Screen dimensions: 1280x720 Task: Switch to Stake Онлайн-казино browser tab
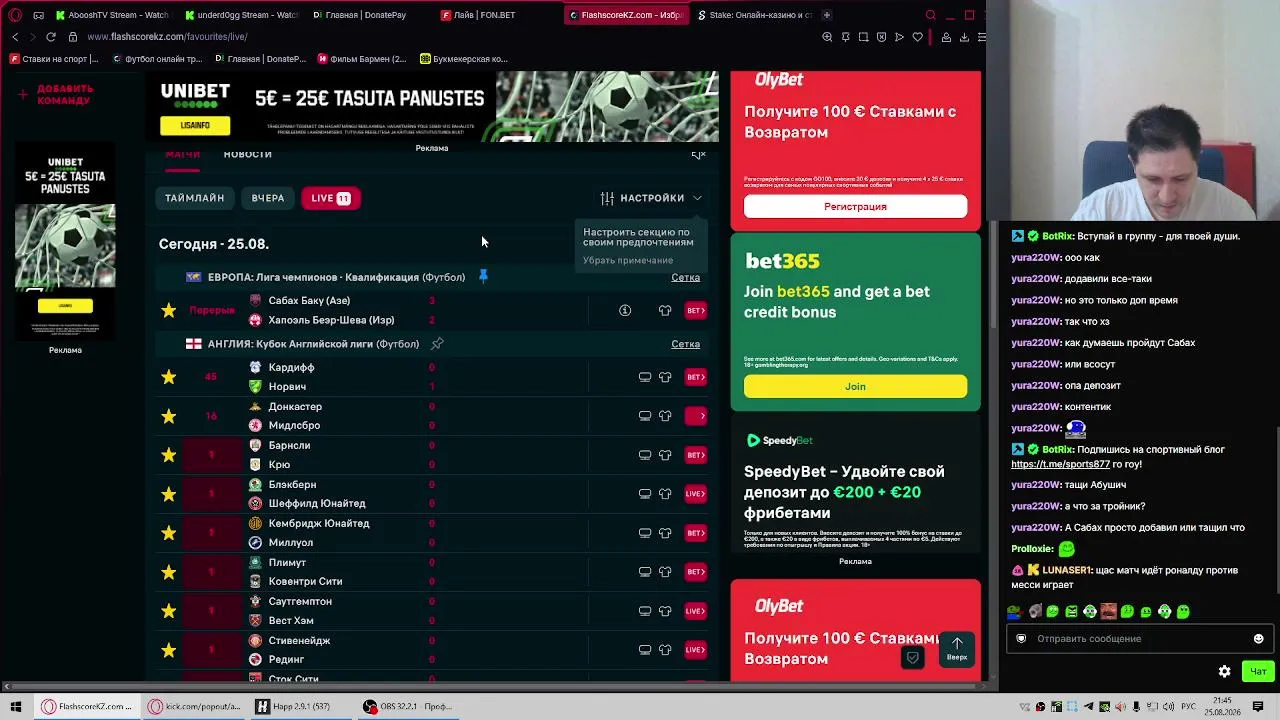coord(755,15)
